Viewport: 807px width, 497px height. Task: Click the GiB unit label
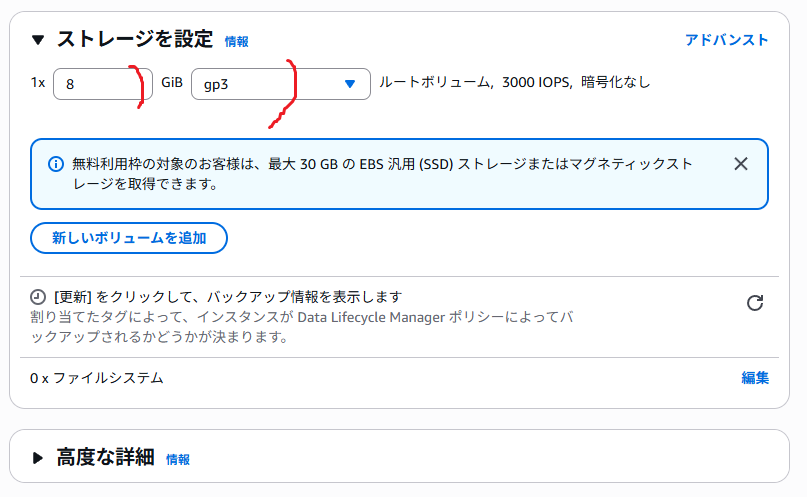[x=172, y=83]
